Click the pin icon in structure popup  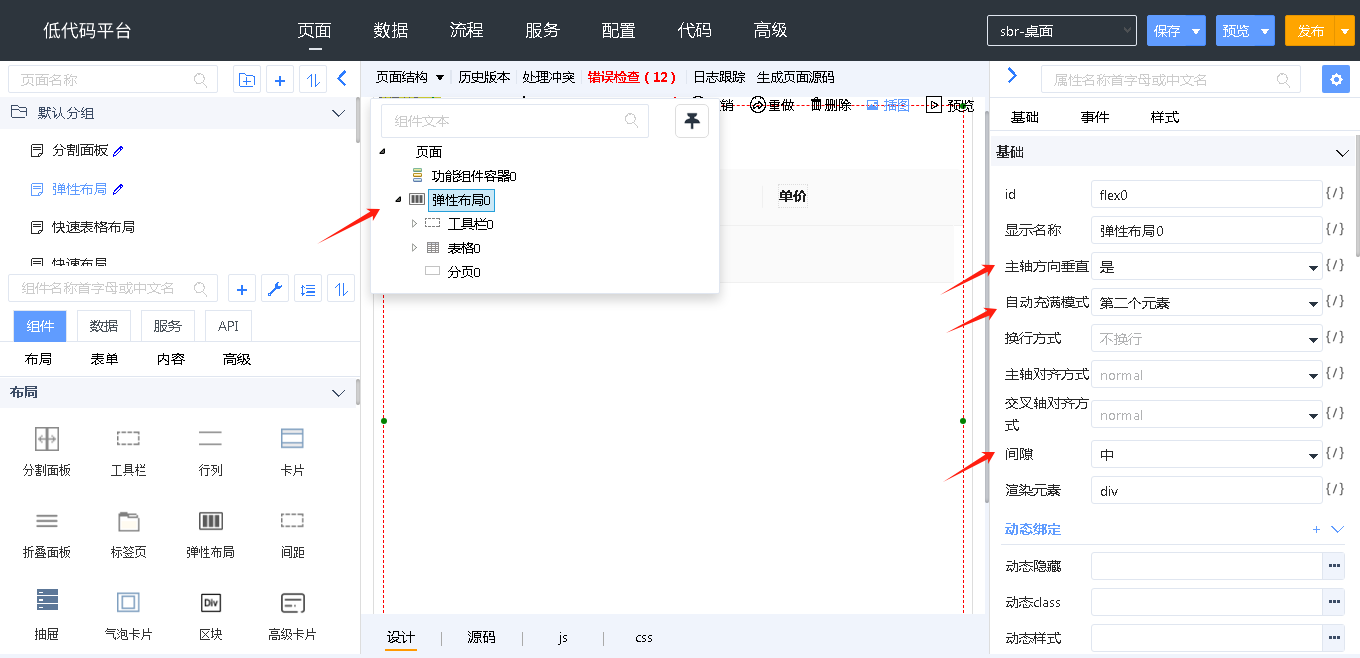pyautogui.click(x=692, y=121)
